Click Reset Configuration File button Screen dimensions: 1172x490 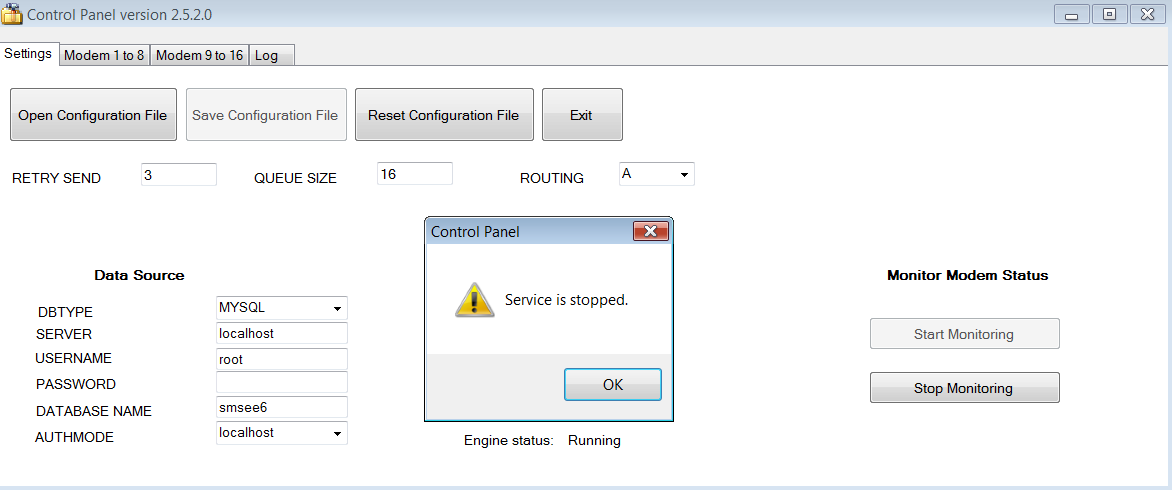tap(443, 115)
